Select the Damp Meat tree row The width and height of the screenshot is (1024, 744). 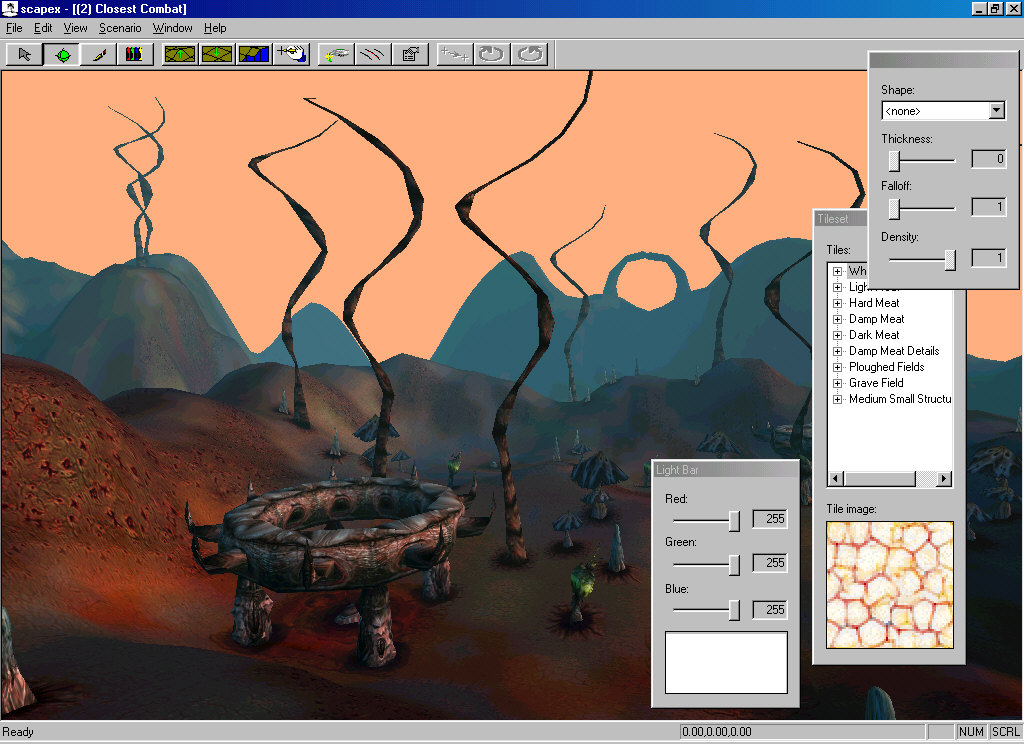coord(876,319)
